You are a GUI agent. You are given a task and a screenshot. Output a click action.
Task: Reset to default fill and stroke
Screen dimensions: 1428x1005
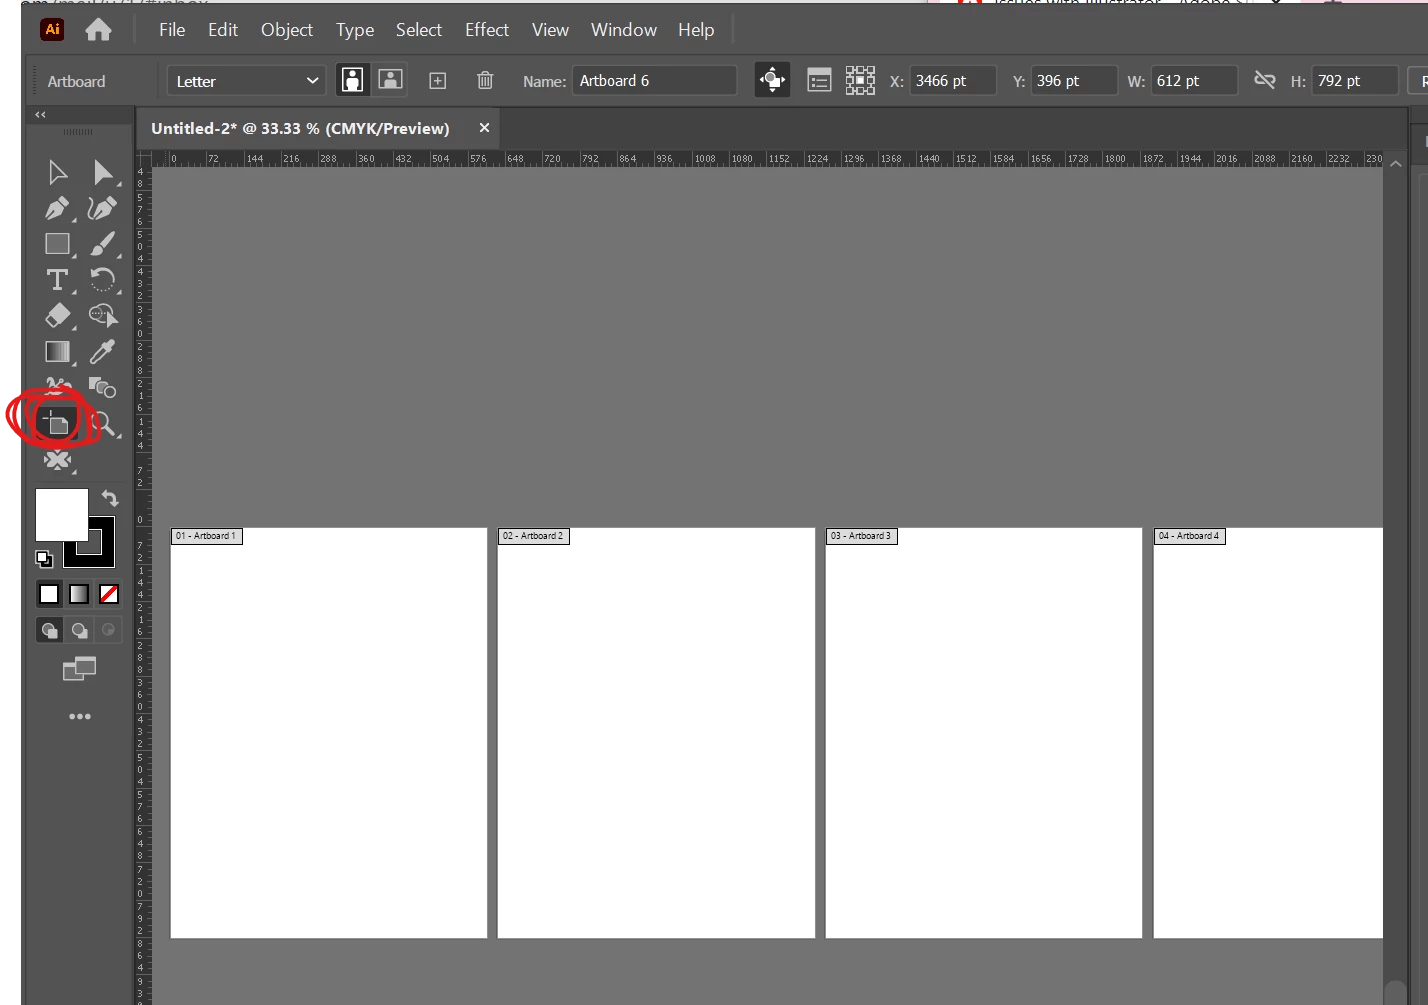pyautogui.click(x=44, y=559)
